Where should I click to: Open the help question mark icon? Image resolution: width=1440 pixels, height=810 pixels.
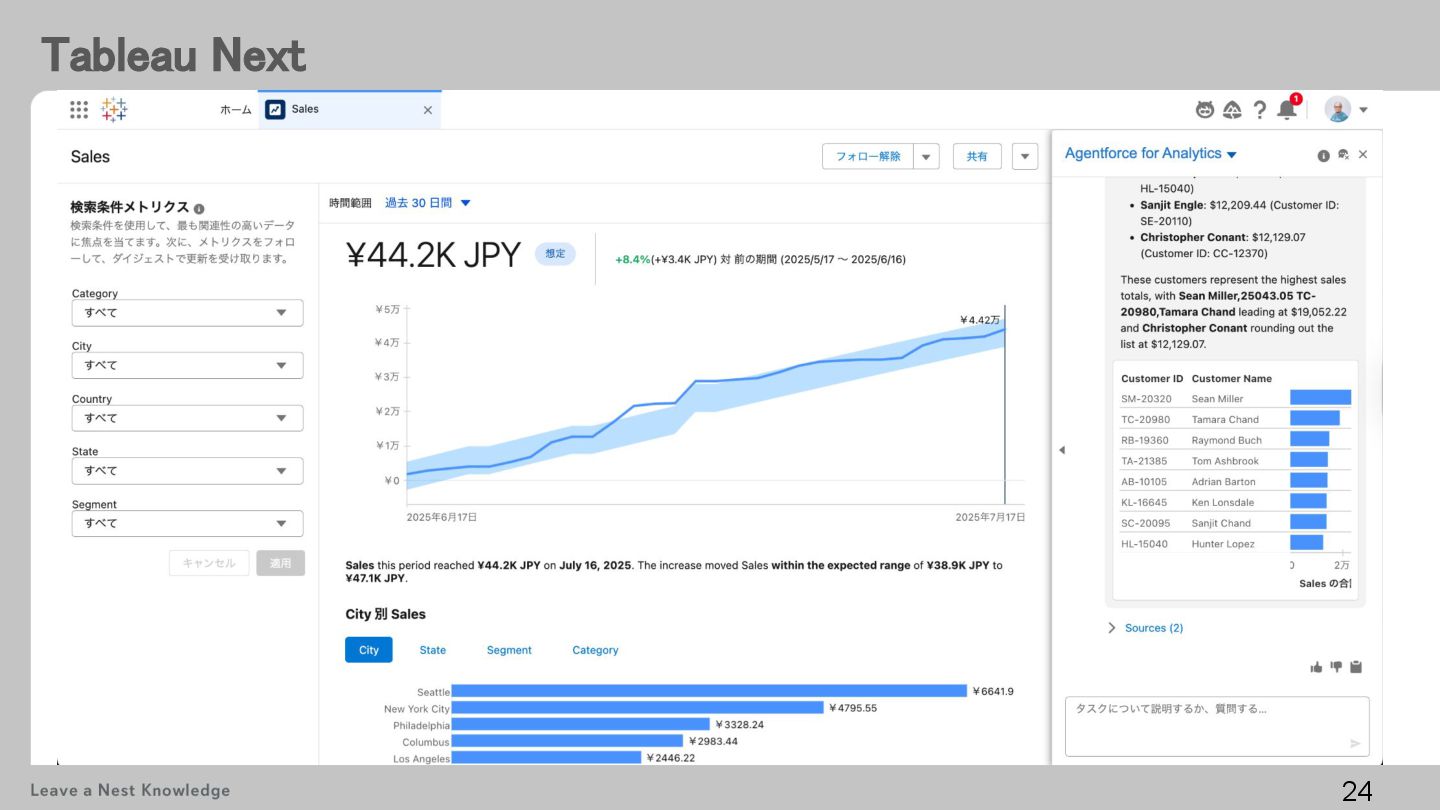point(1260,110)
